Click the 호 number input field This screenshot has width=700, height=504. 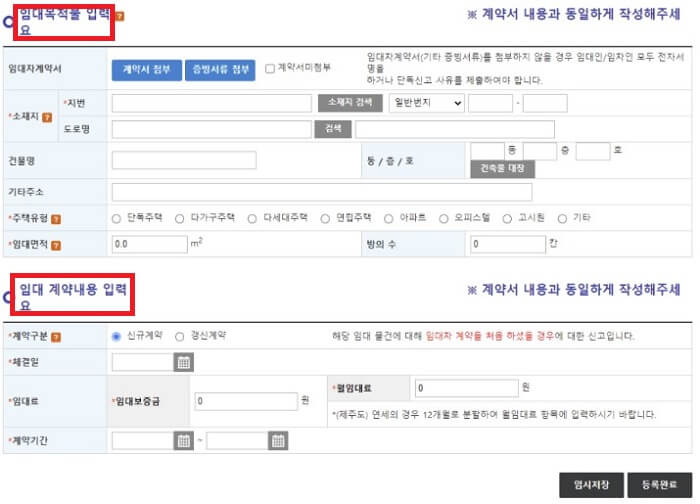(x=593, y=151)
